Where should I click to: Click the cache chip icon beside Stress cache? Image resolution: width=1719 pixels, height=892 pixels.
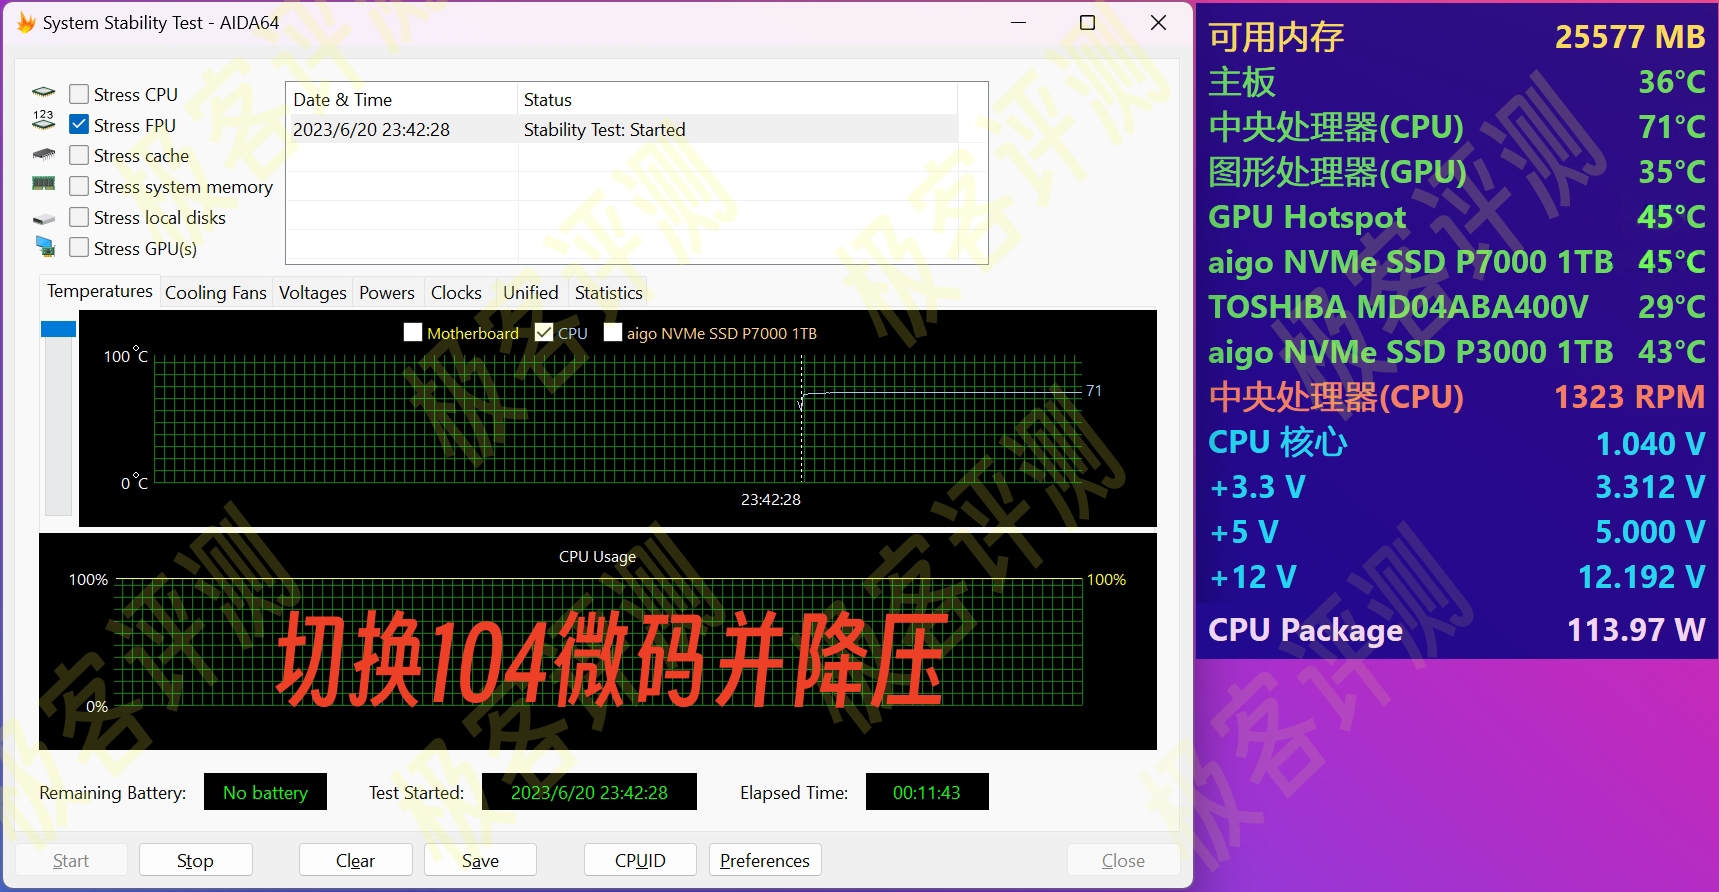tap(44, 155)
